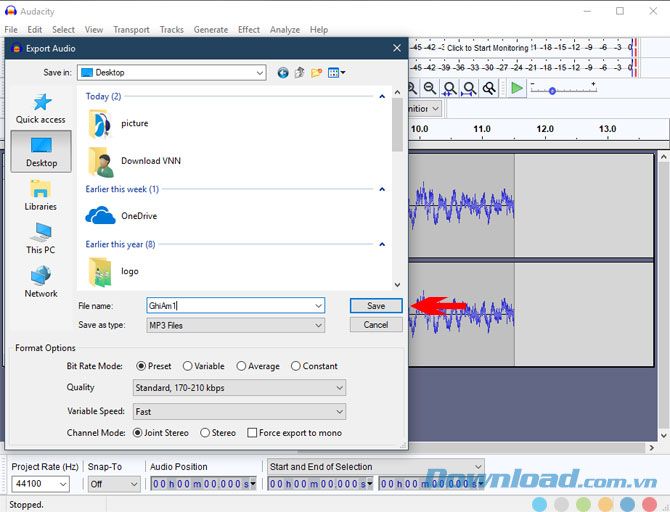This screenshot has width=670, height=512.
Task: Select Constant bit rate mode
Action: 314,366
